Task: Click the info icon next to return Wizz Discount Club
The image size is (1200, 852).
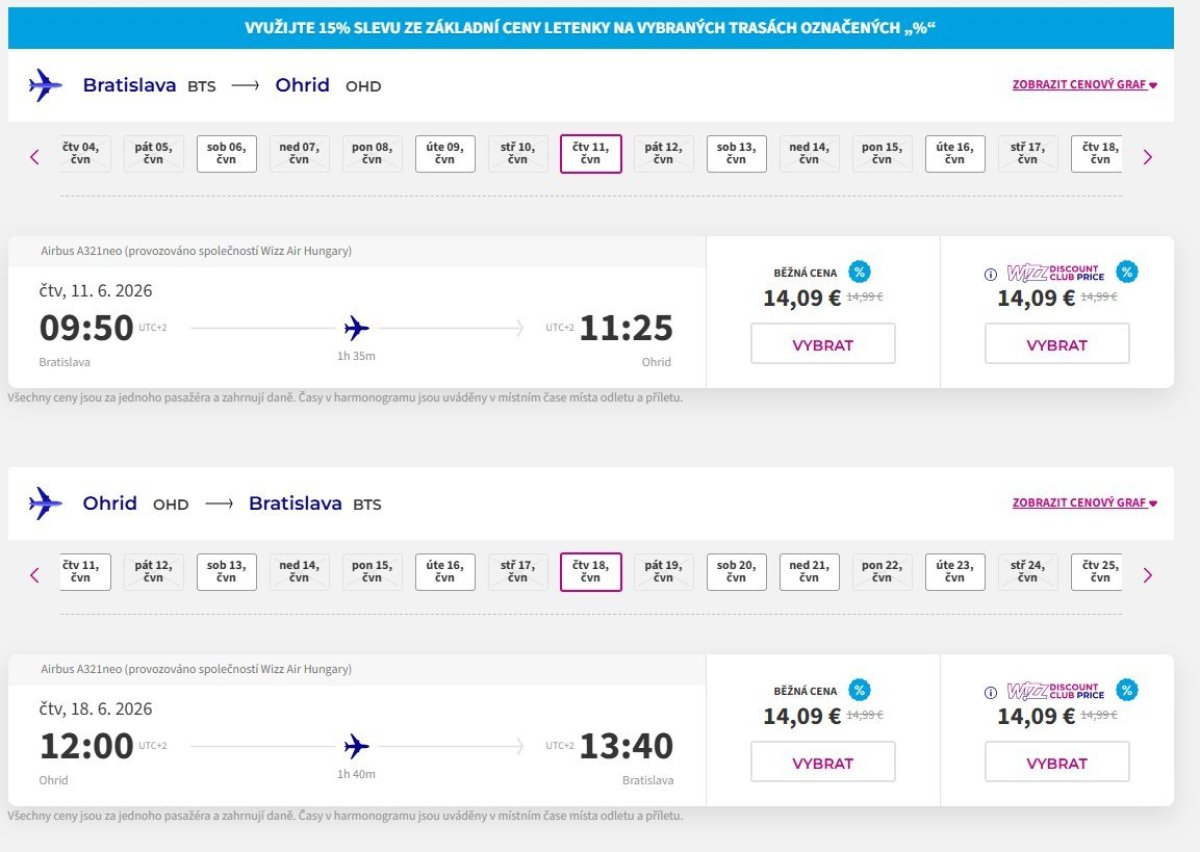Action: point(991,692)
